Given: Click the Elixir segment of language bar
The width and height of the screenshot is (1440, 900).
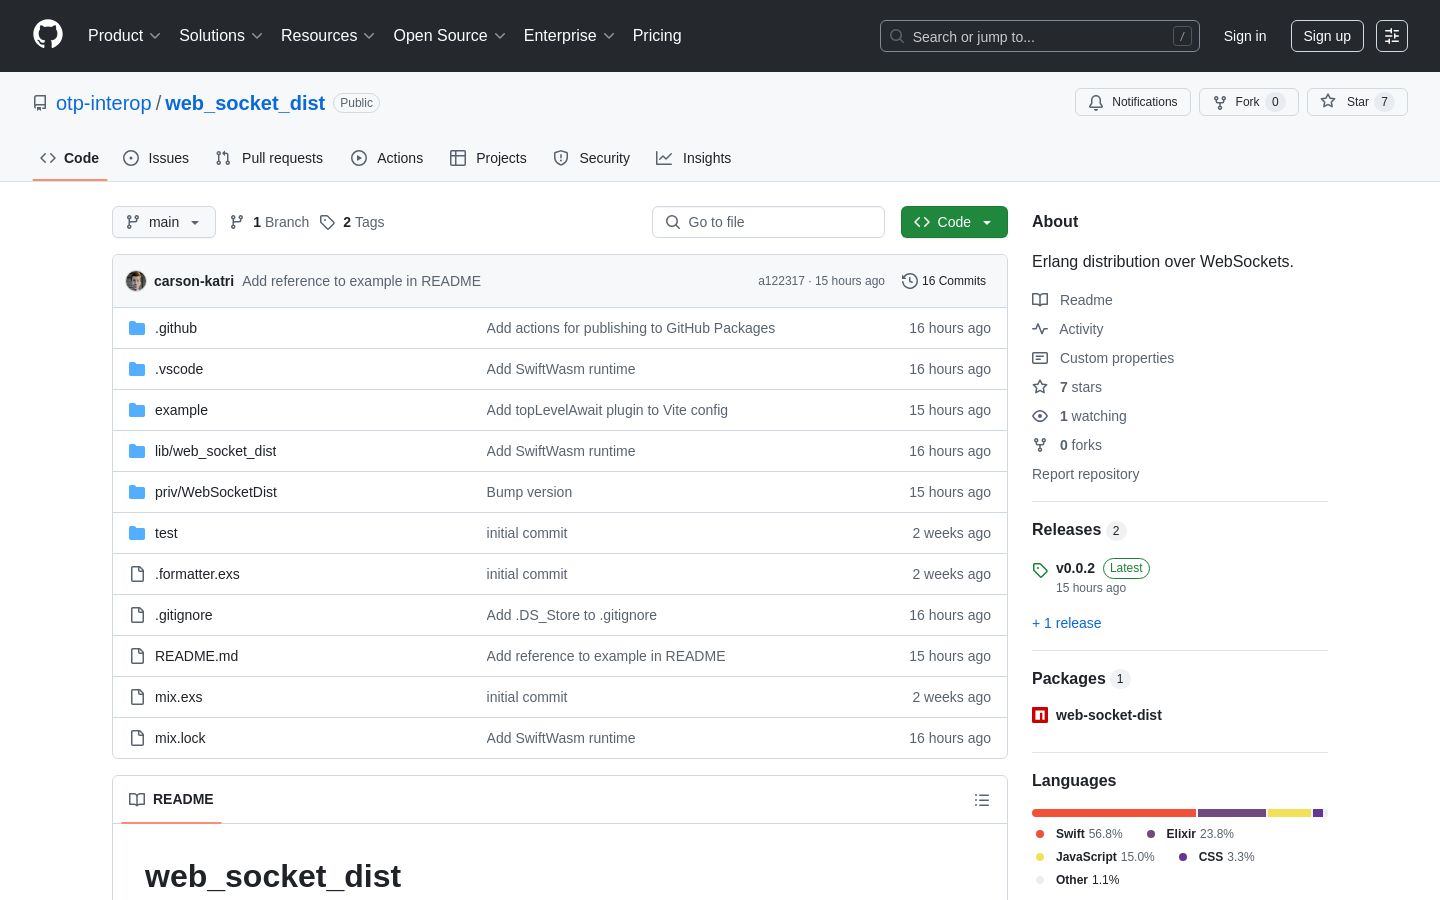Looking at the screenshot, I should coord(1232,813).
